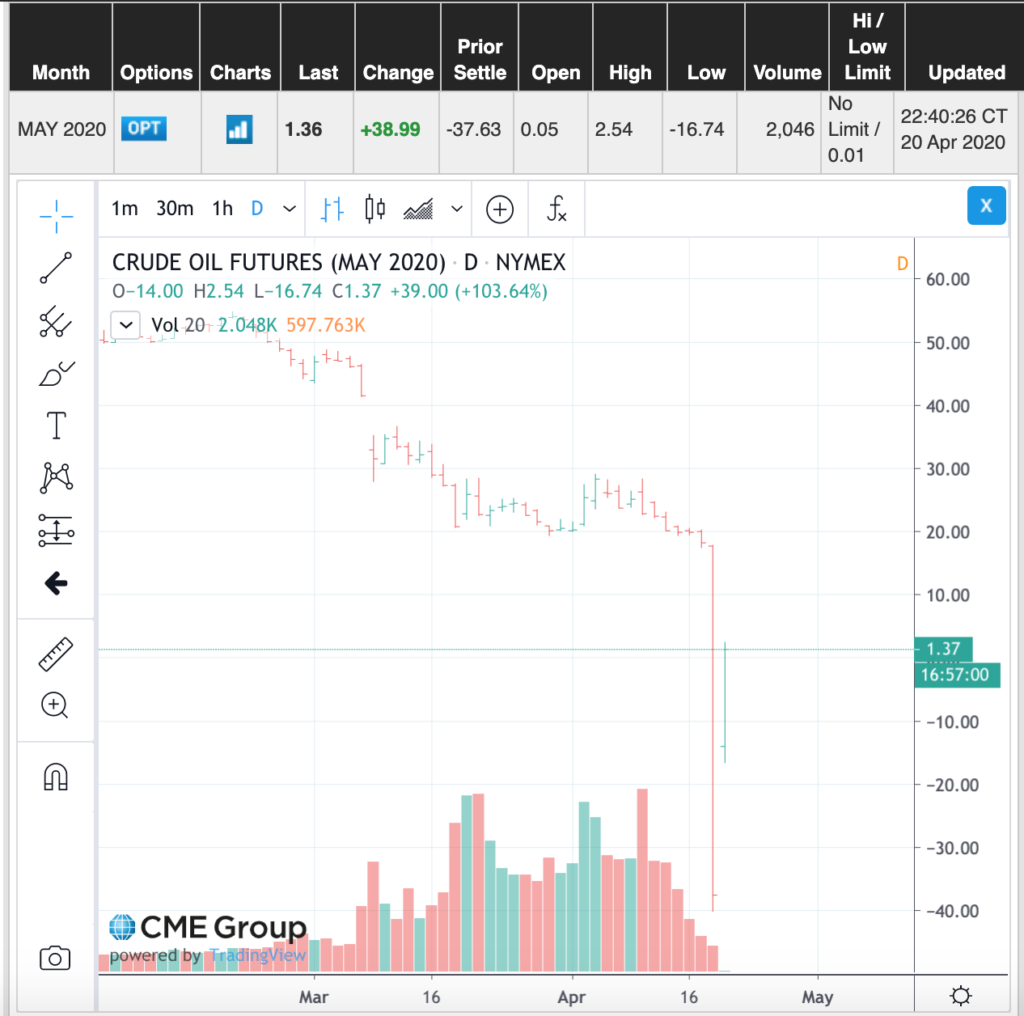Select the crosshair cursor tool
1024x1016 pixels.
click(56, 213)
